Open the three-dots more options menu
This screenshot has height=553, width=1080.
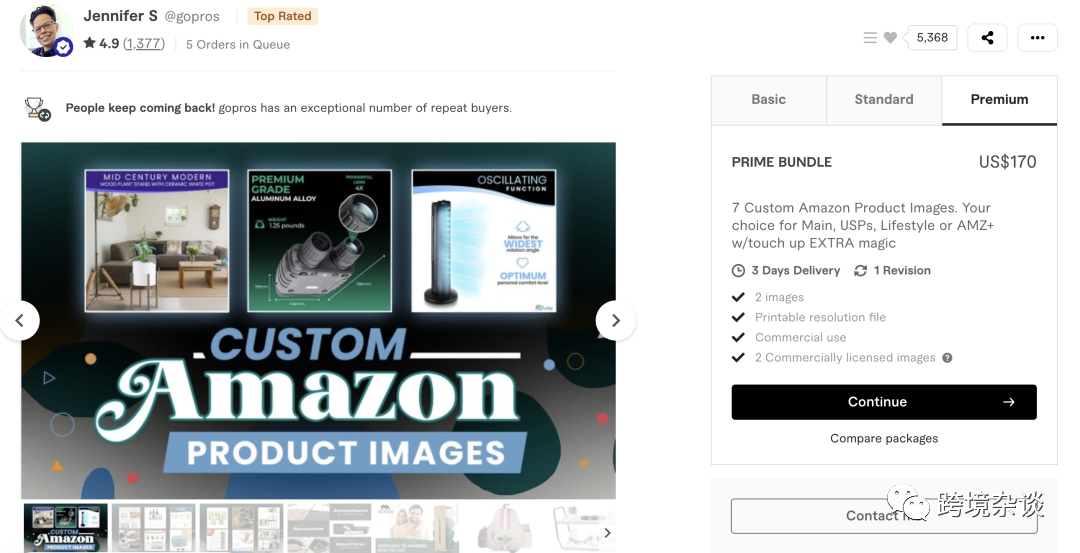[1037, 38]
